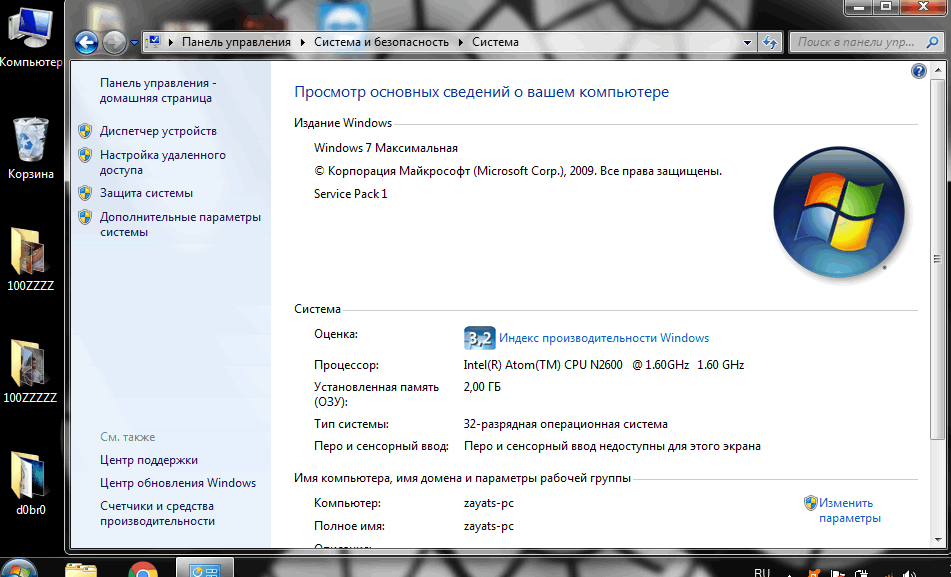
Task: Open the Корзина recycle bin icon
Action: point(30,149)
